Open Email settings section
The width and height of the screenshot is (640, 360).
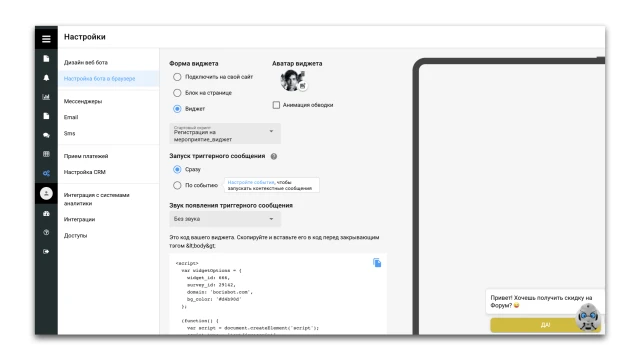71,117
